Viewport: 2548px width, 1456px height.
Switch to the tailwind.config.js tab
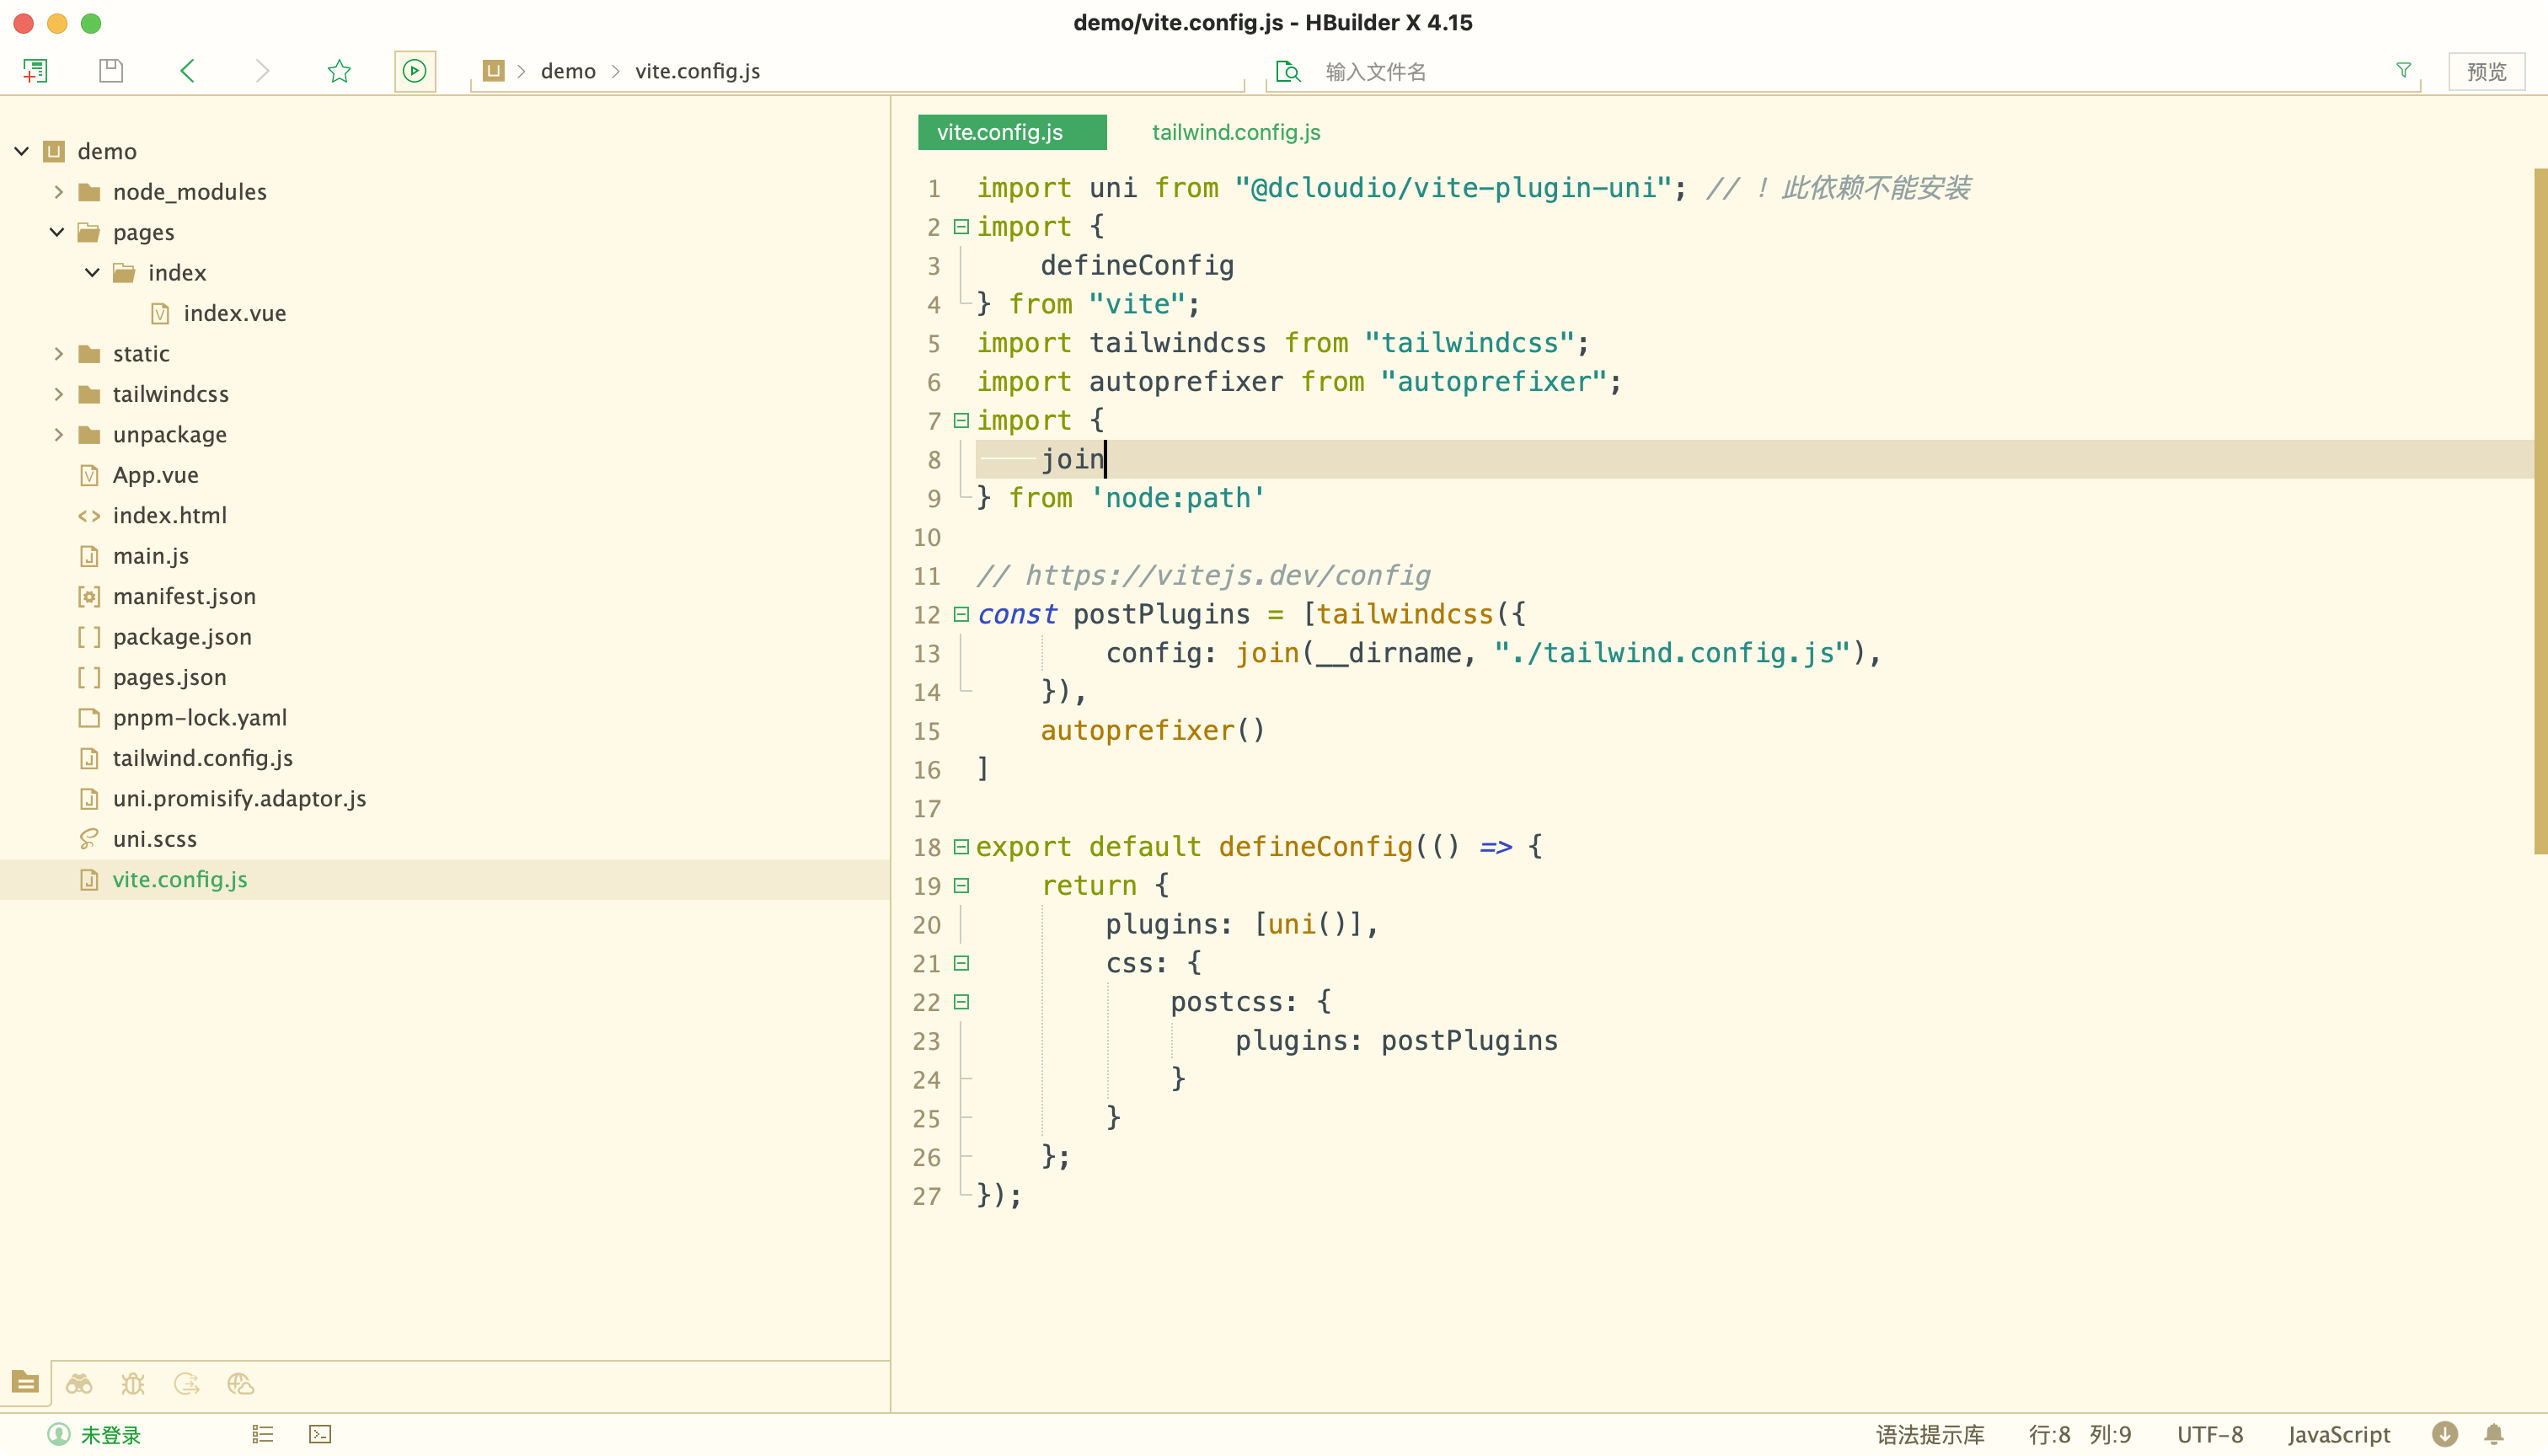[x=1236, y=132]
